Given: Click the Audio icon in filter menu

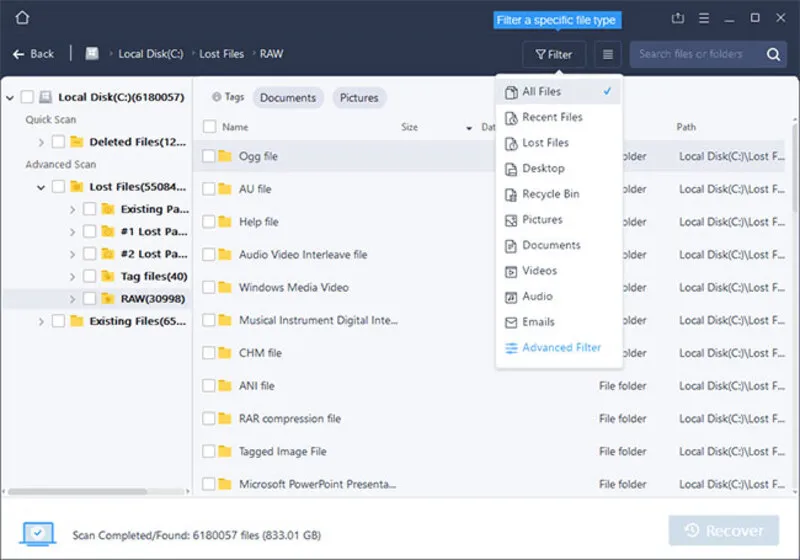Looking at the screenshot, I should pos(511,297).
